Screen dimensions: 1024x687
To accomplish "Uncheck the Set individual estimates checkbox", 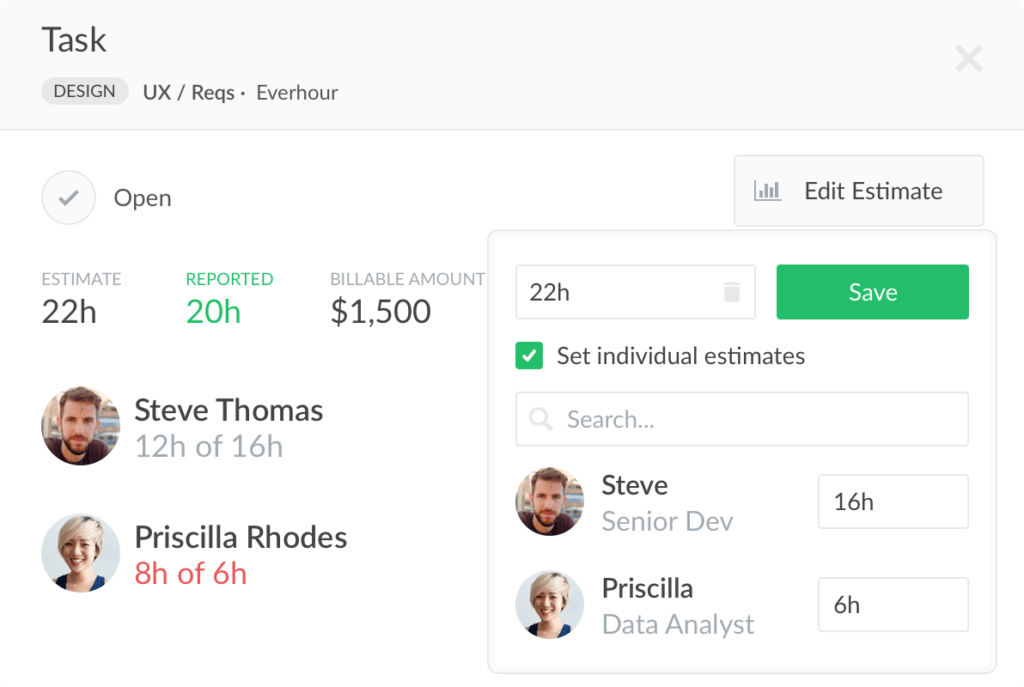I will tap(529, 355).
